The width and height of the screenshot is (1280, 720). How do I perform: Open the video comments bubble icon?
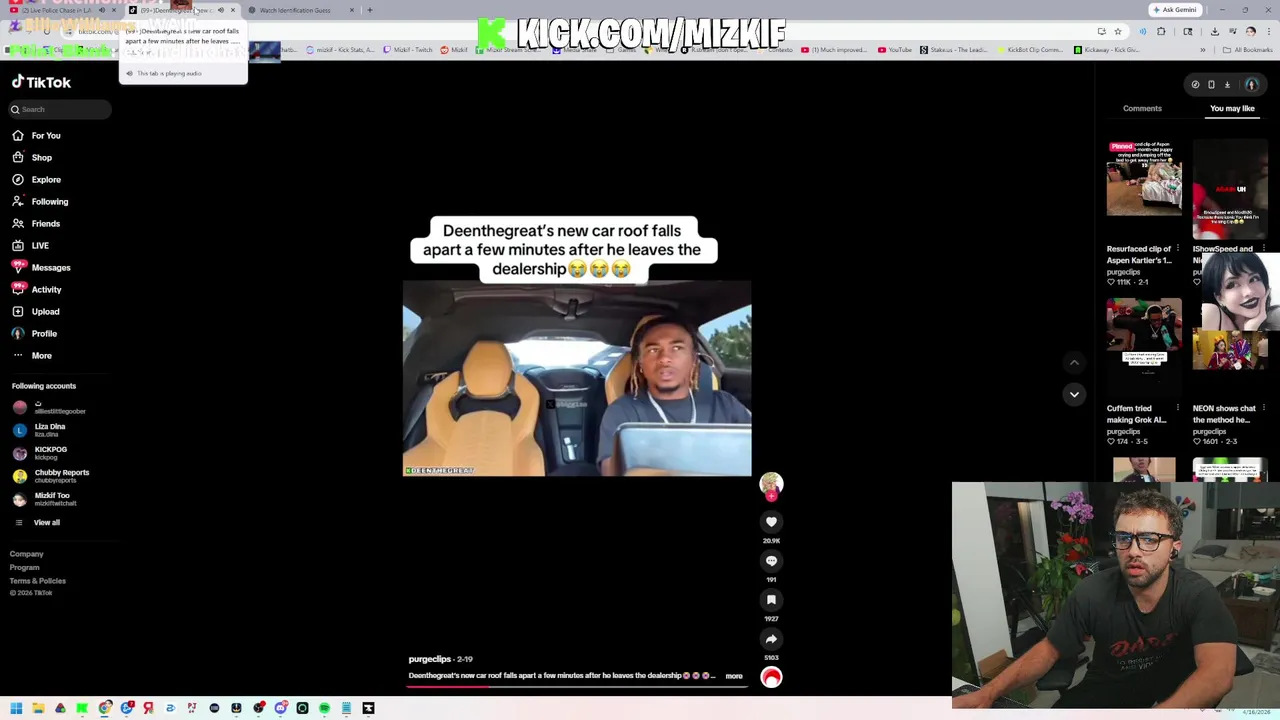pos(771,560)
